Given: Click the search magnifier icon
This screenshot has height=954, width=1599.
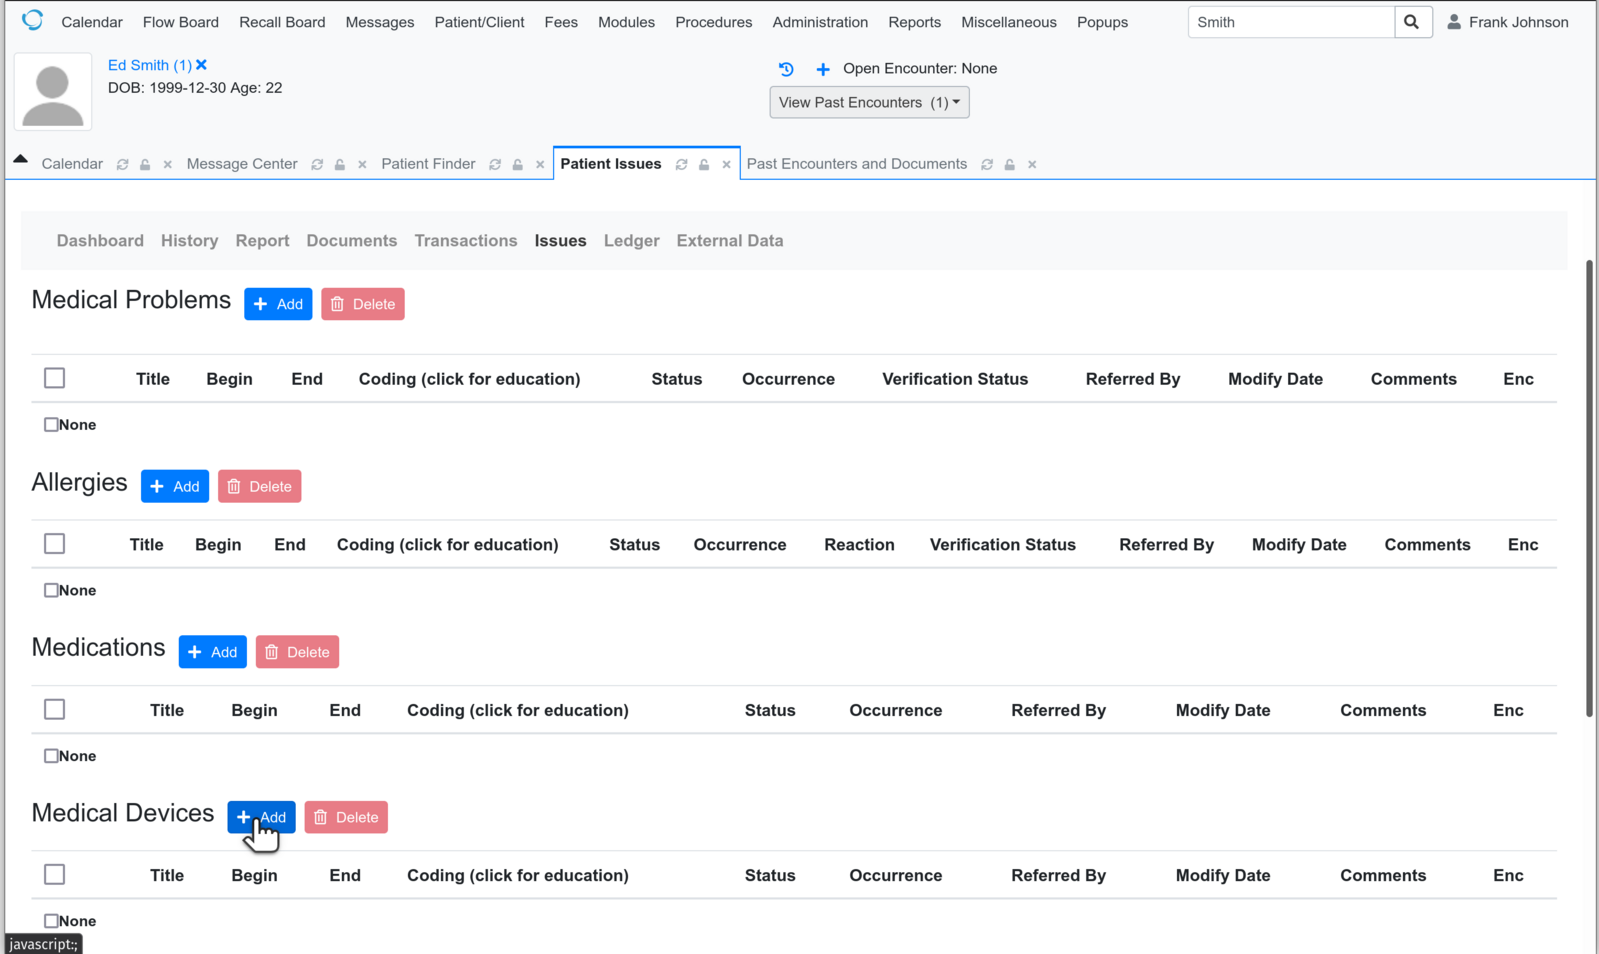Looking at the screenshot, I should (1411, 22).
